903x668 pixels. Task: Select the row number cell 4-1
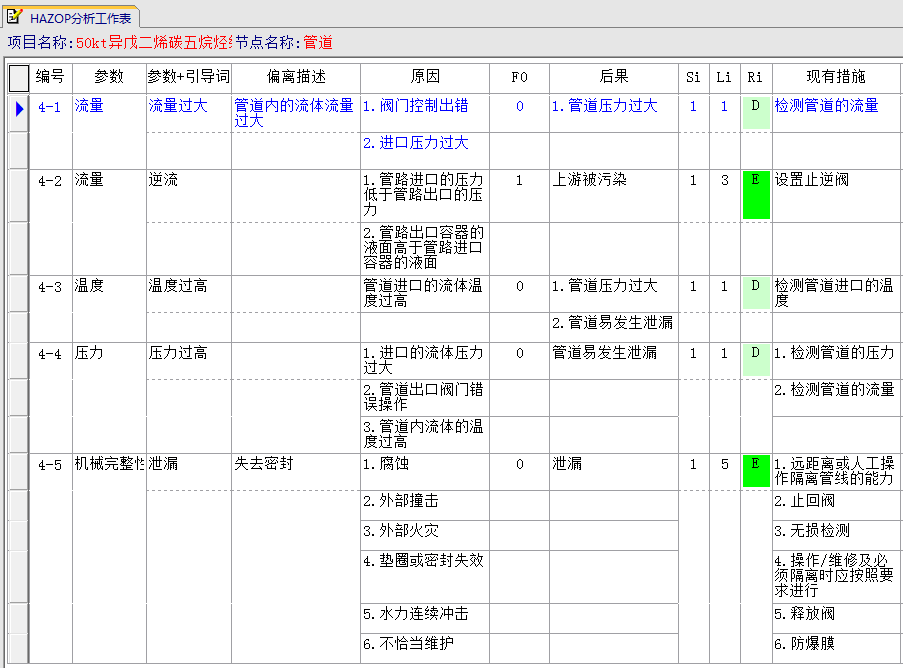50,107
